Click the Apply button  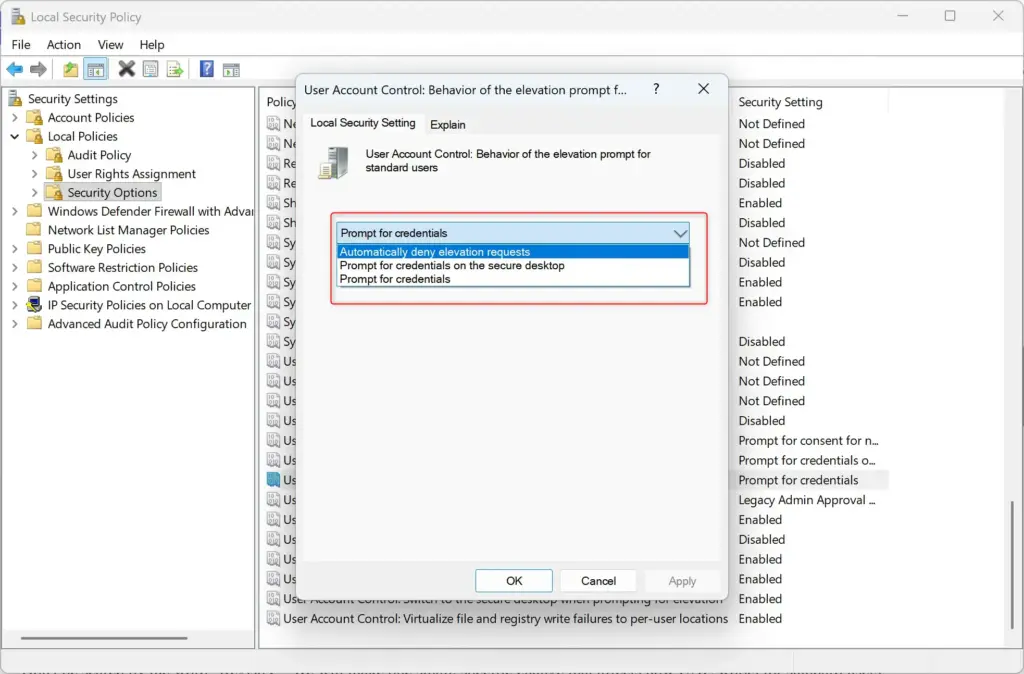click(x=682, y=581)
